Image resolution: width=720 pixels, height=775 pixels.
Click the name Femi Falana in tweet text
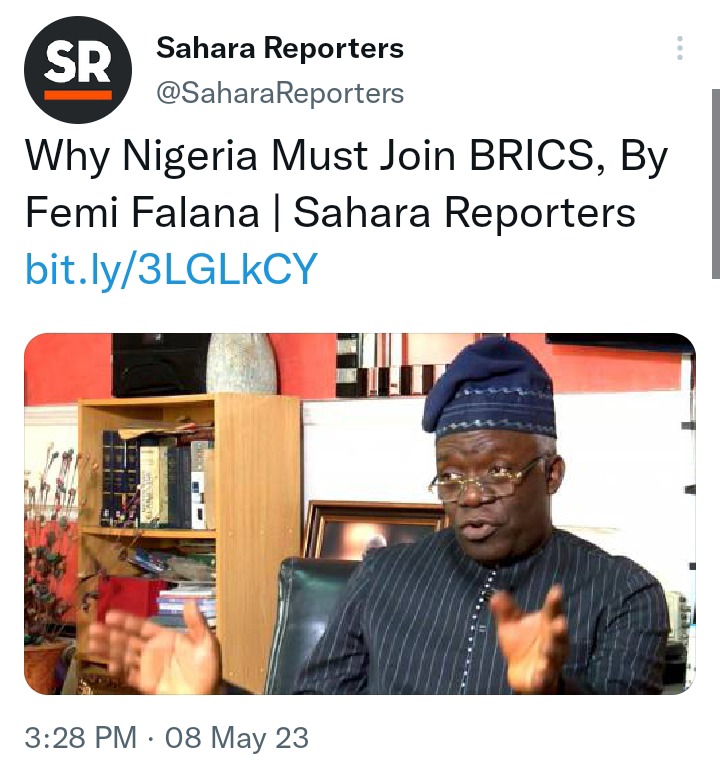[142, 213]
